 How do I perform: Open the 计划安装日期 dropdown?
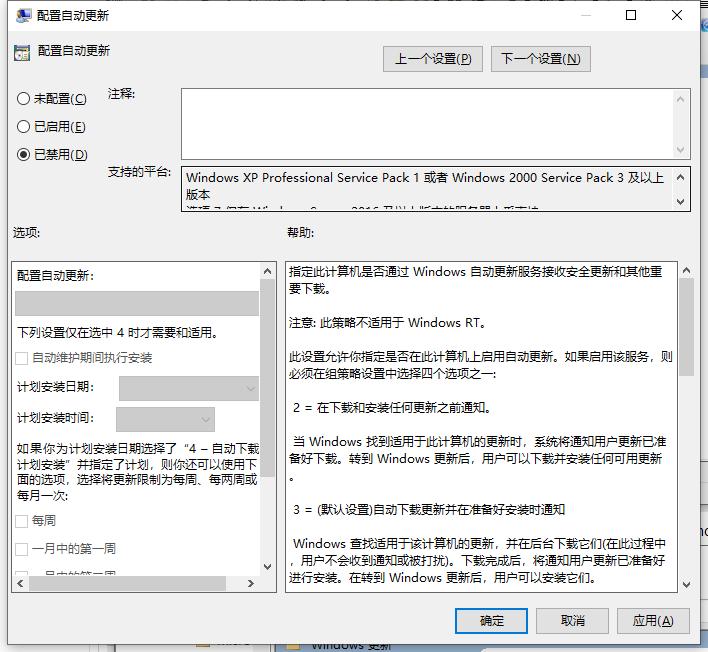189,388
